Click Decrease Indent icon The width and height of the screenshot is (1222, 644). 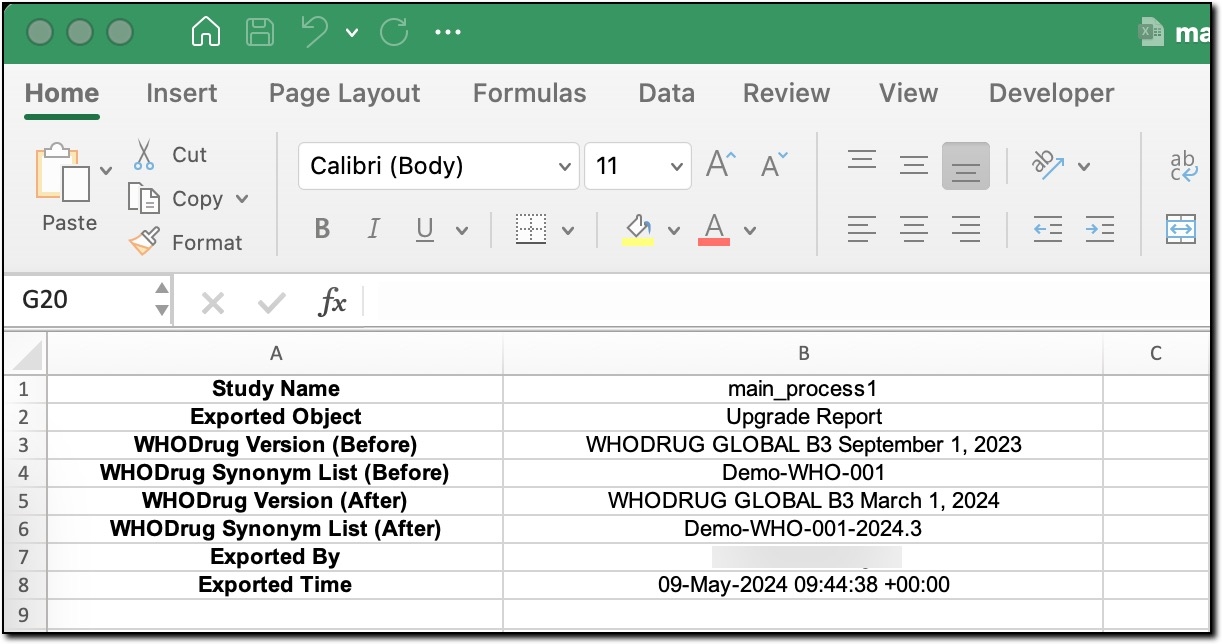[x=1048, y=230]
